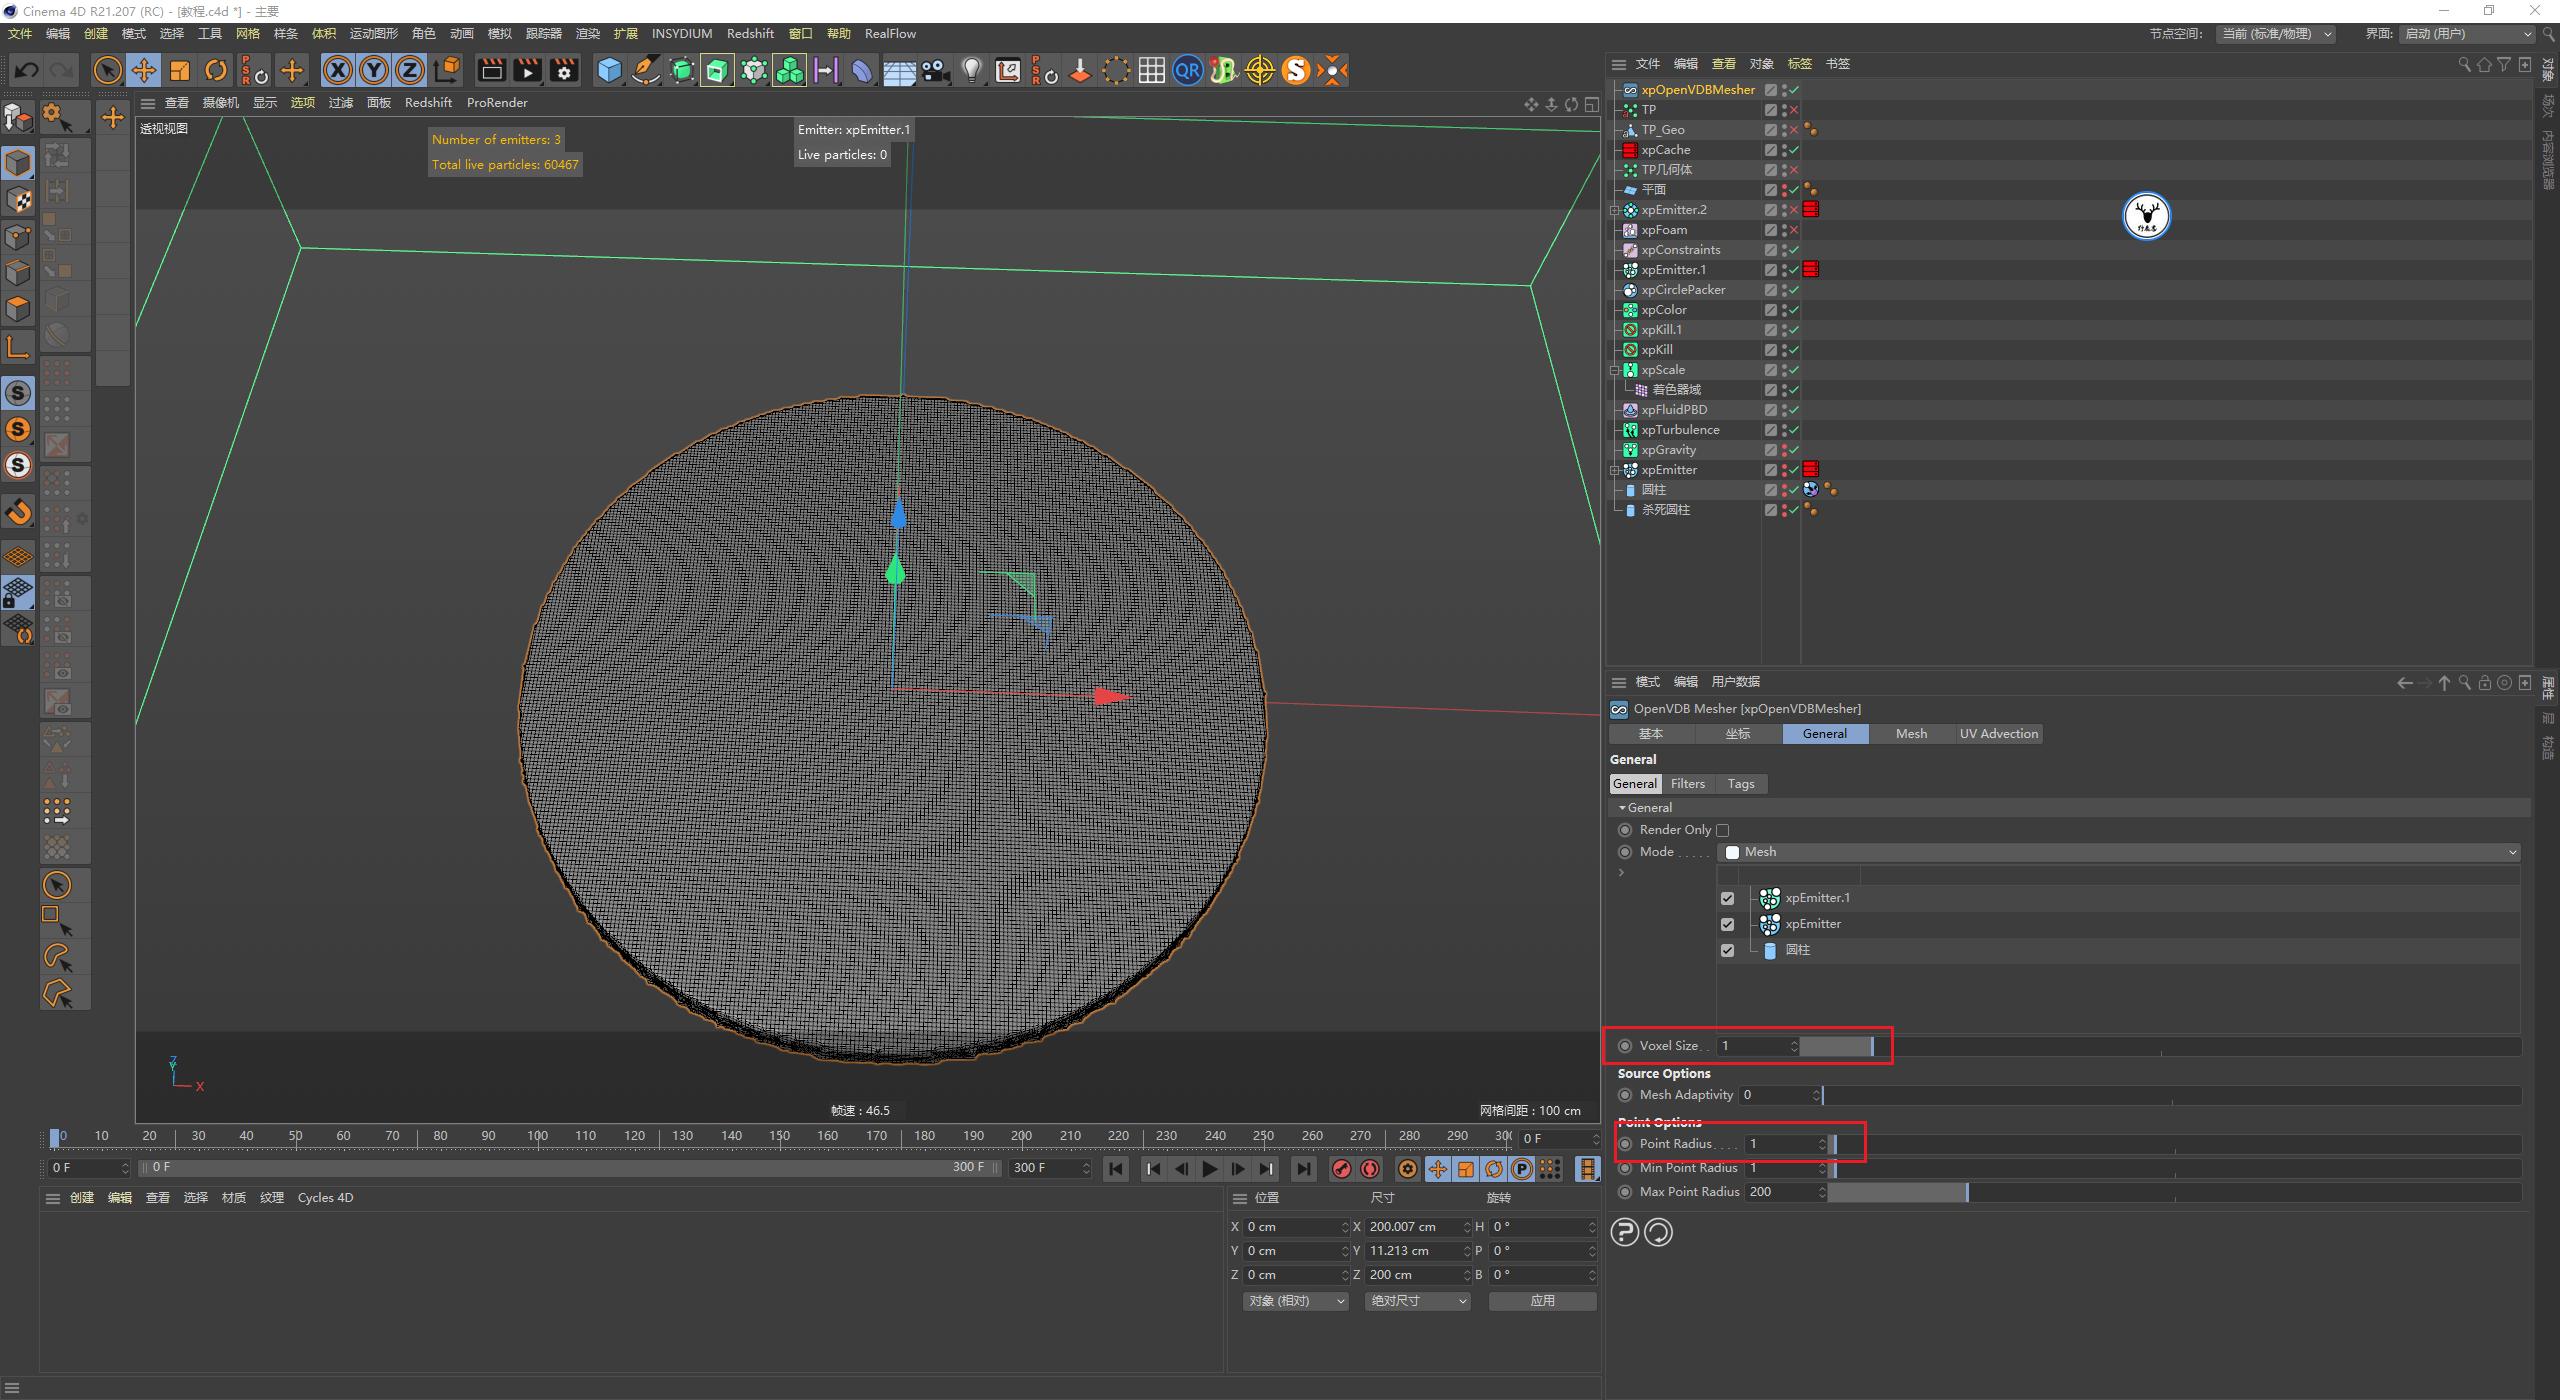
Task: Select the Move tool in the toolbar
Action: pyautogui.click(x=144, y=70)
